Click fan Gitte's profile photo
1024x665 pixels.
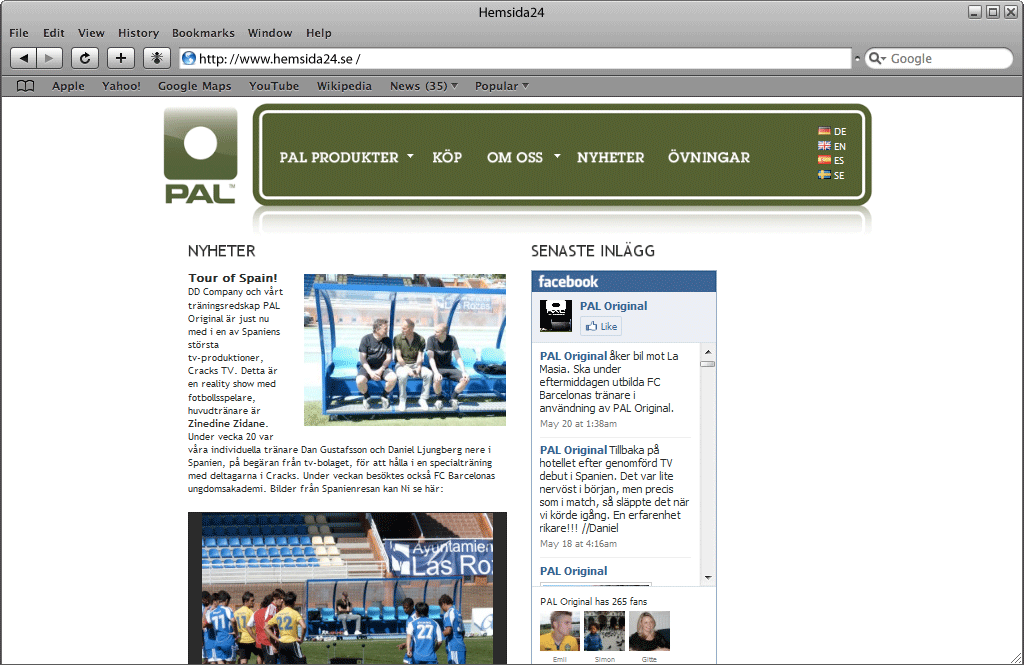(649, 631)
